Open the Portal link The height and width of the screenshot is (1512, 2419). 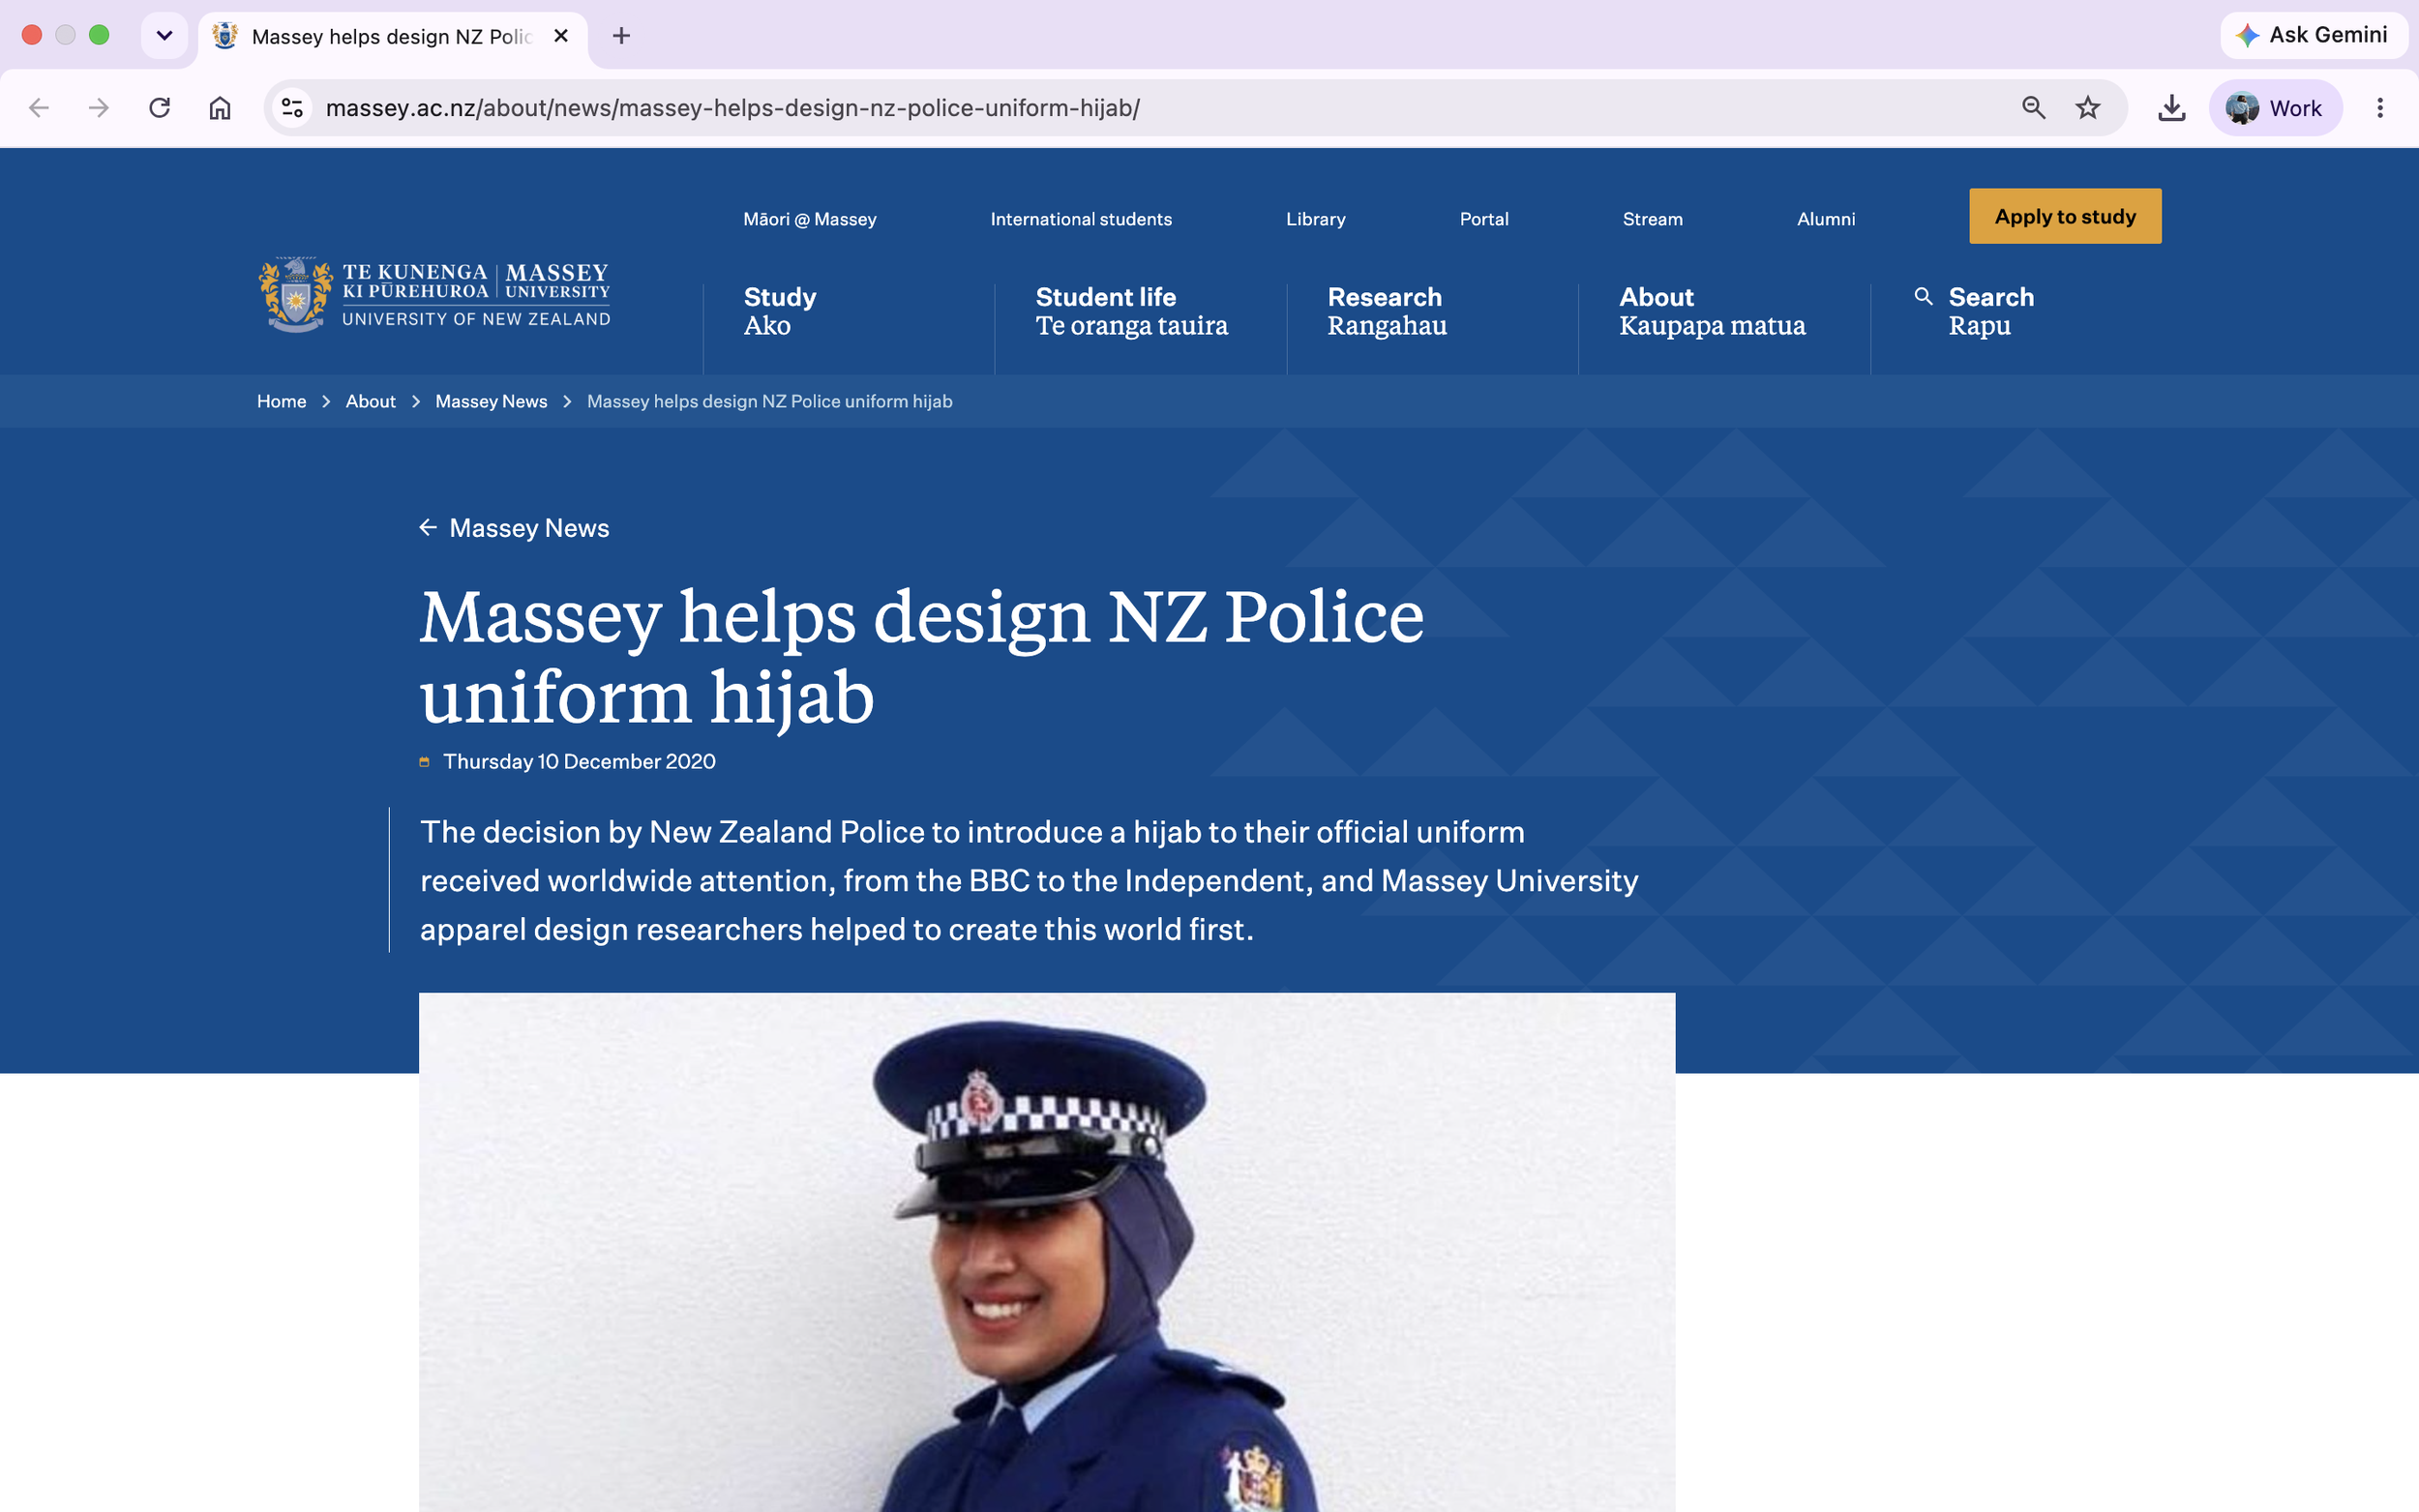[x=1483, y=219]
